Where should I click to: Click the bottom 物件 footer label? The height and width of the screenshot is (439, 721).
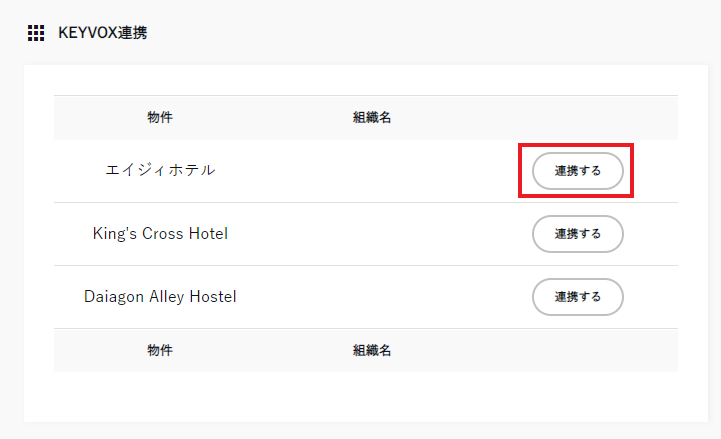coord(160,350)
